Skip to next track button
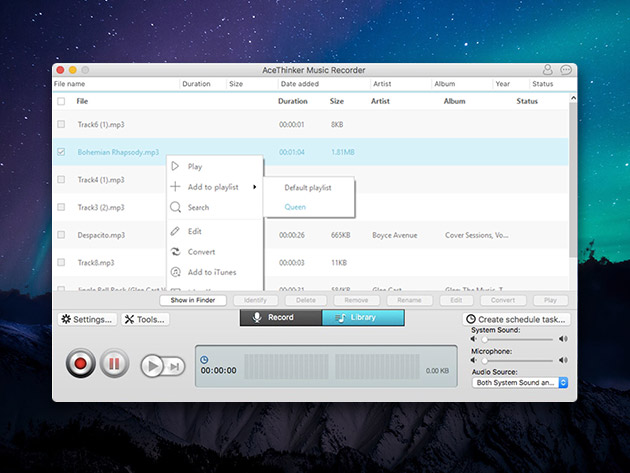630x473 pixels. [175, 366]
